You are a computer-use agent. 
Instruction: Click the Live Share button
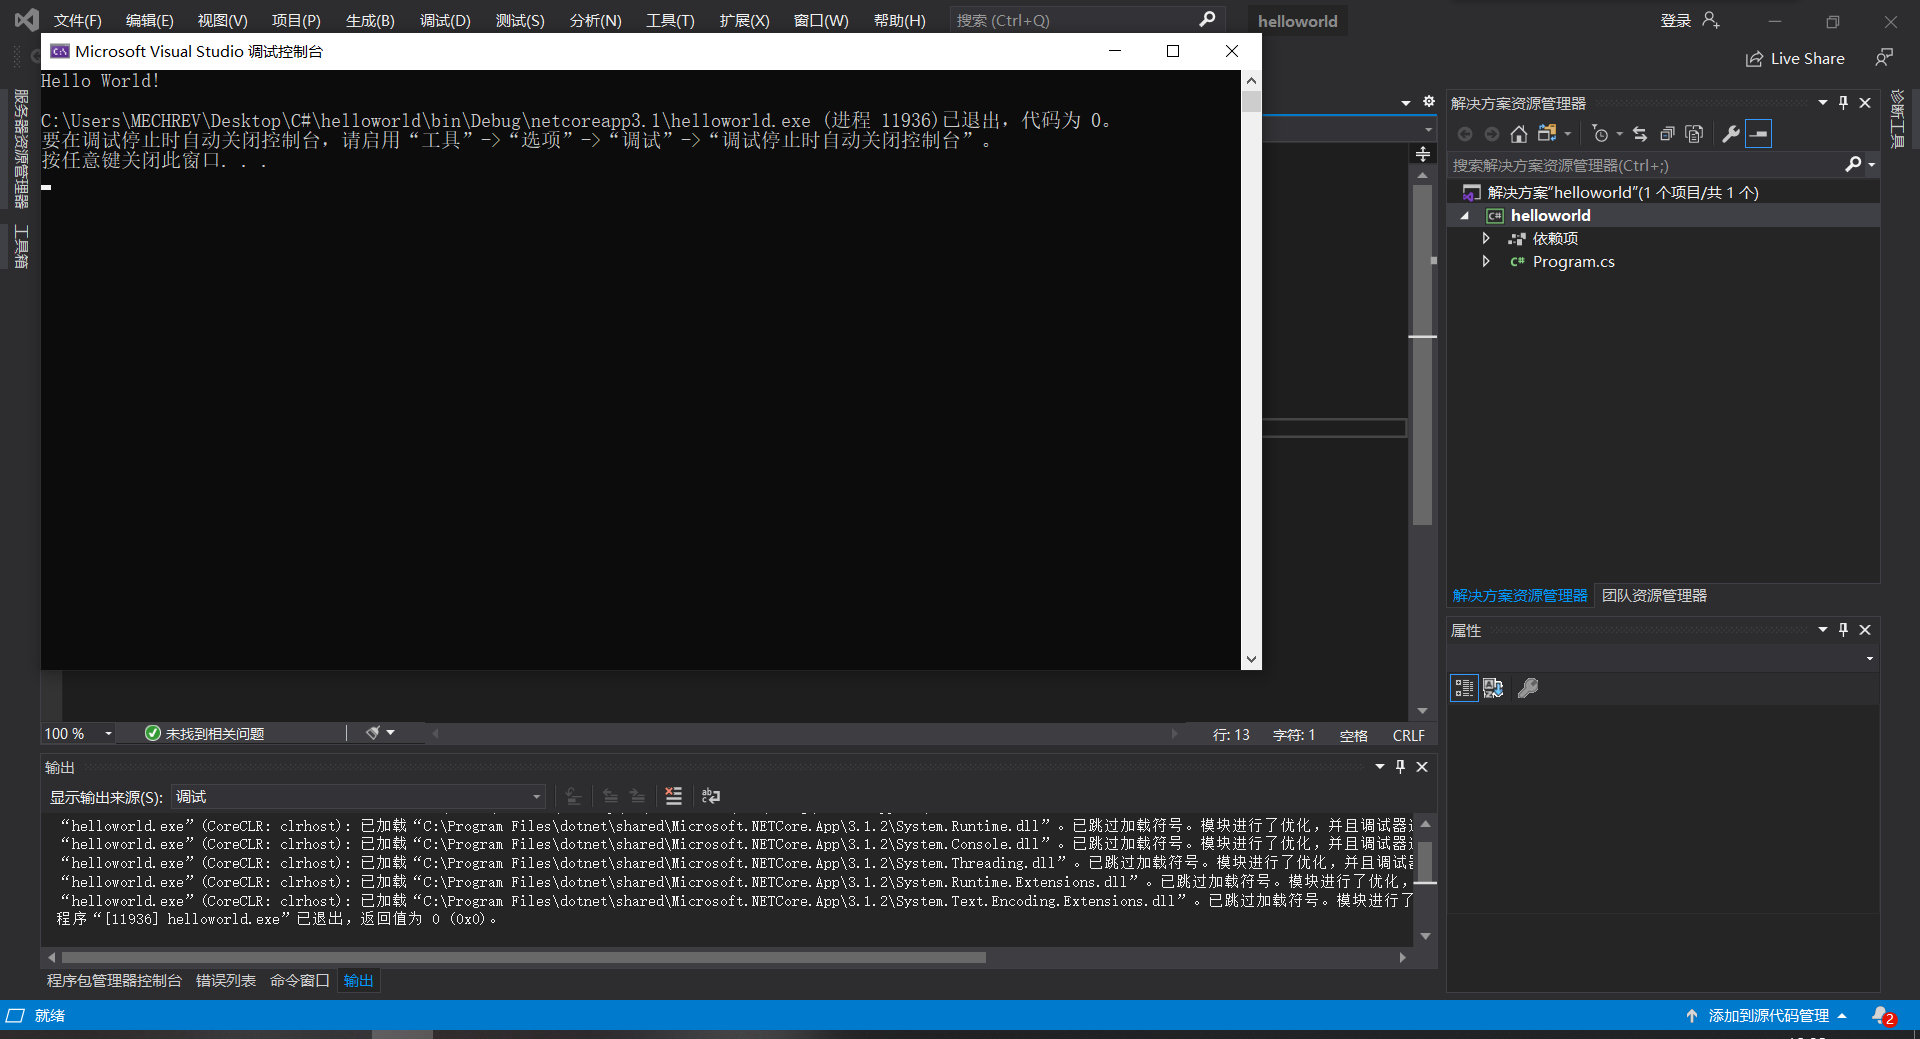[1795, 59]
